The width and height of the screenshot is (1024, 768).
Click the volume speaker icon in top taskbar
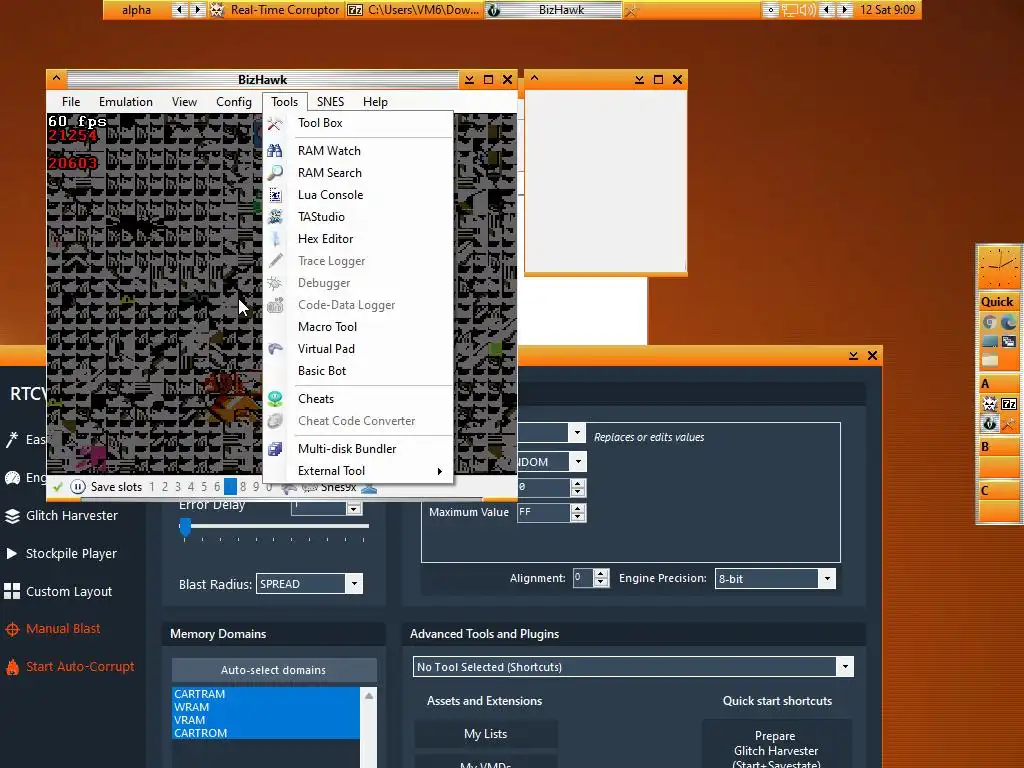tap(808, 10)
